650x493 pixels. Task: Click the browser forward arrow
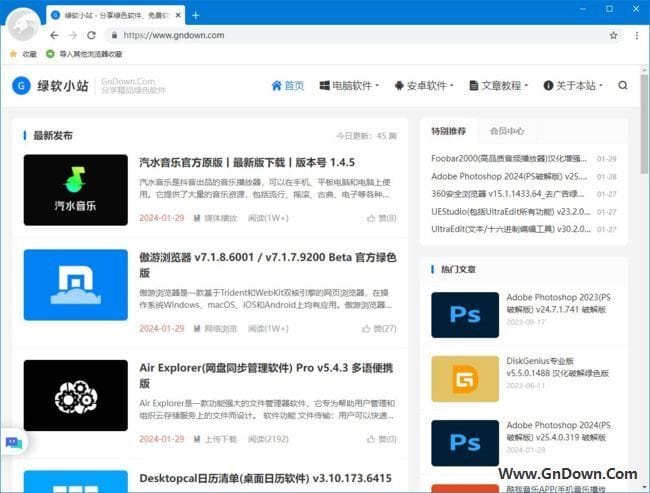[x=73, y=35]
